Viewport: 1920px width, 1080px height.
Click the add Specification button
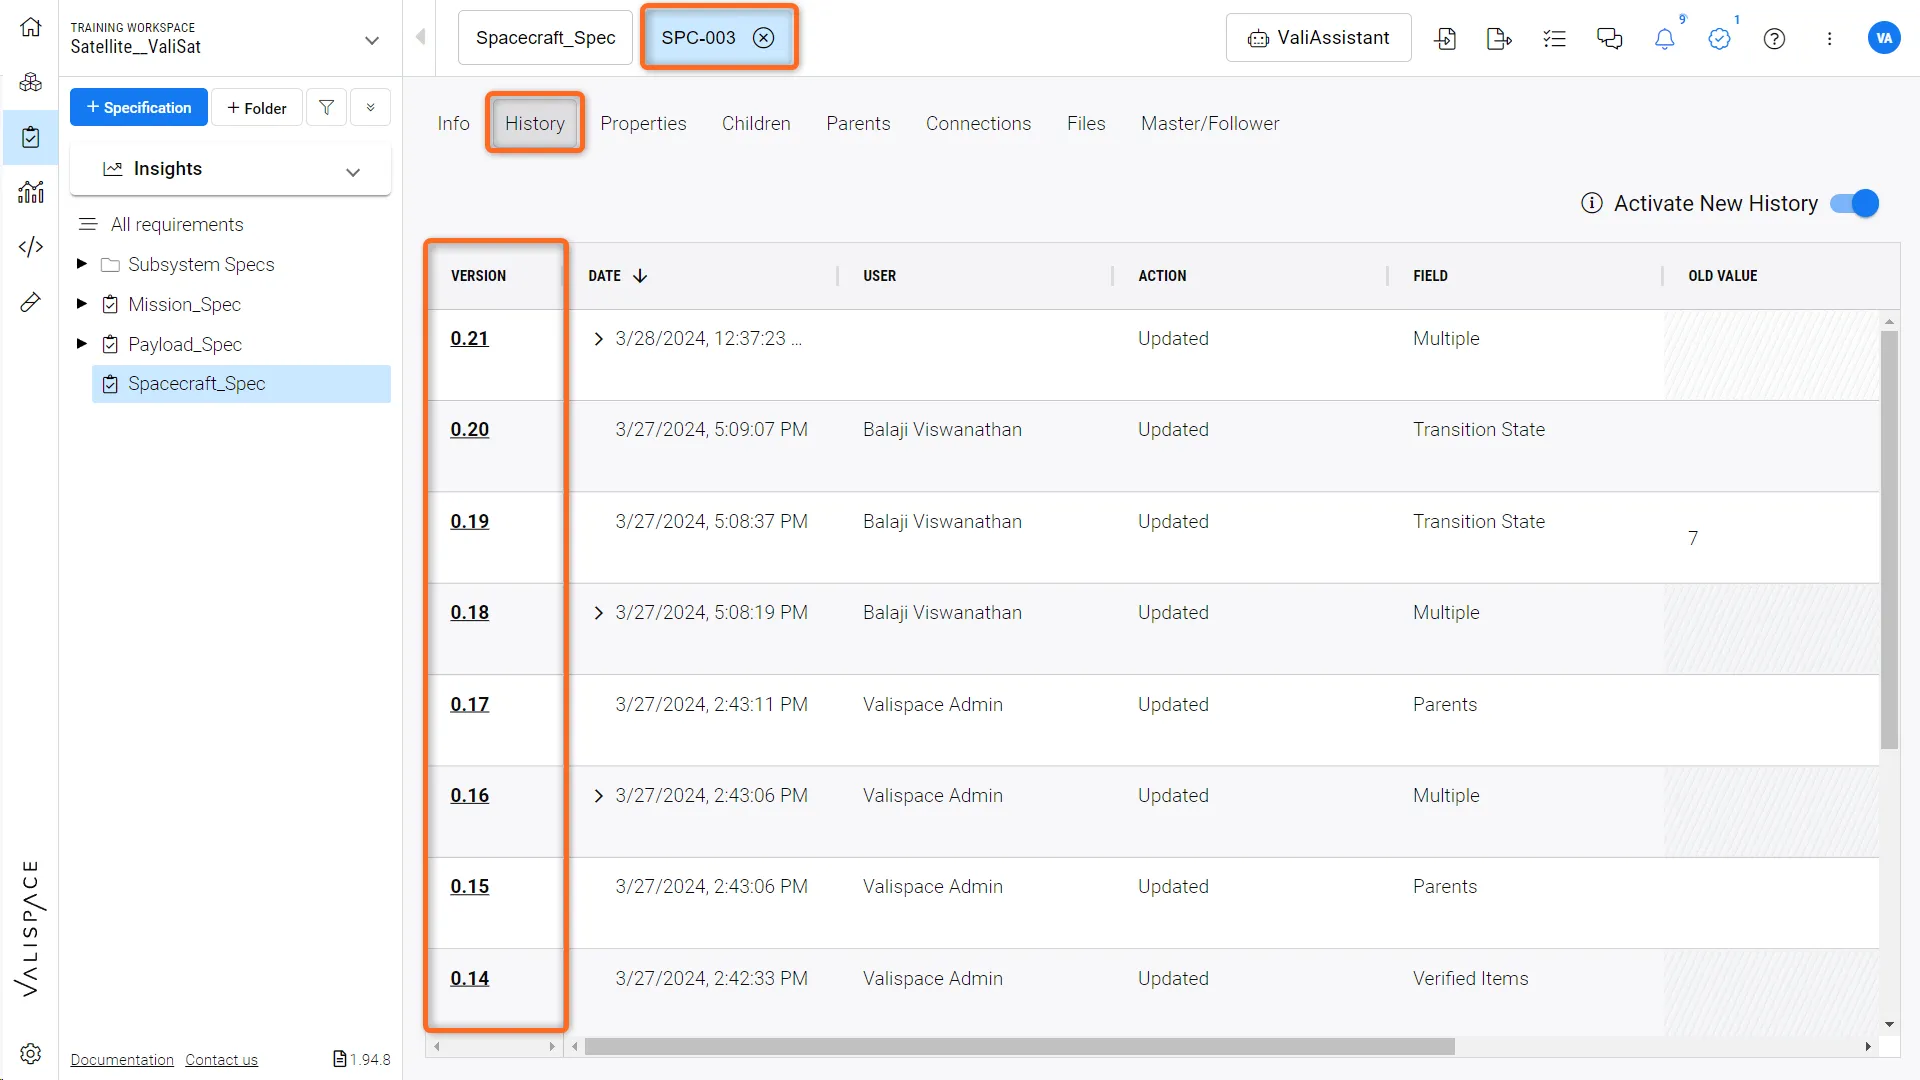click(139, 107)
